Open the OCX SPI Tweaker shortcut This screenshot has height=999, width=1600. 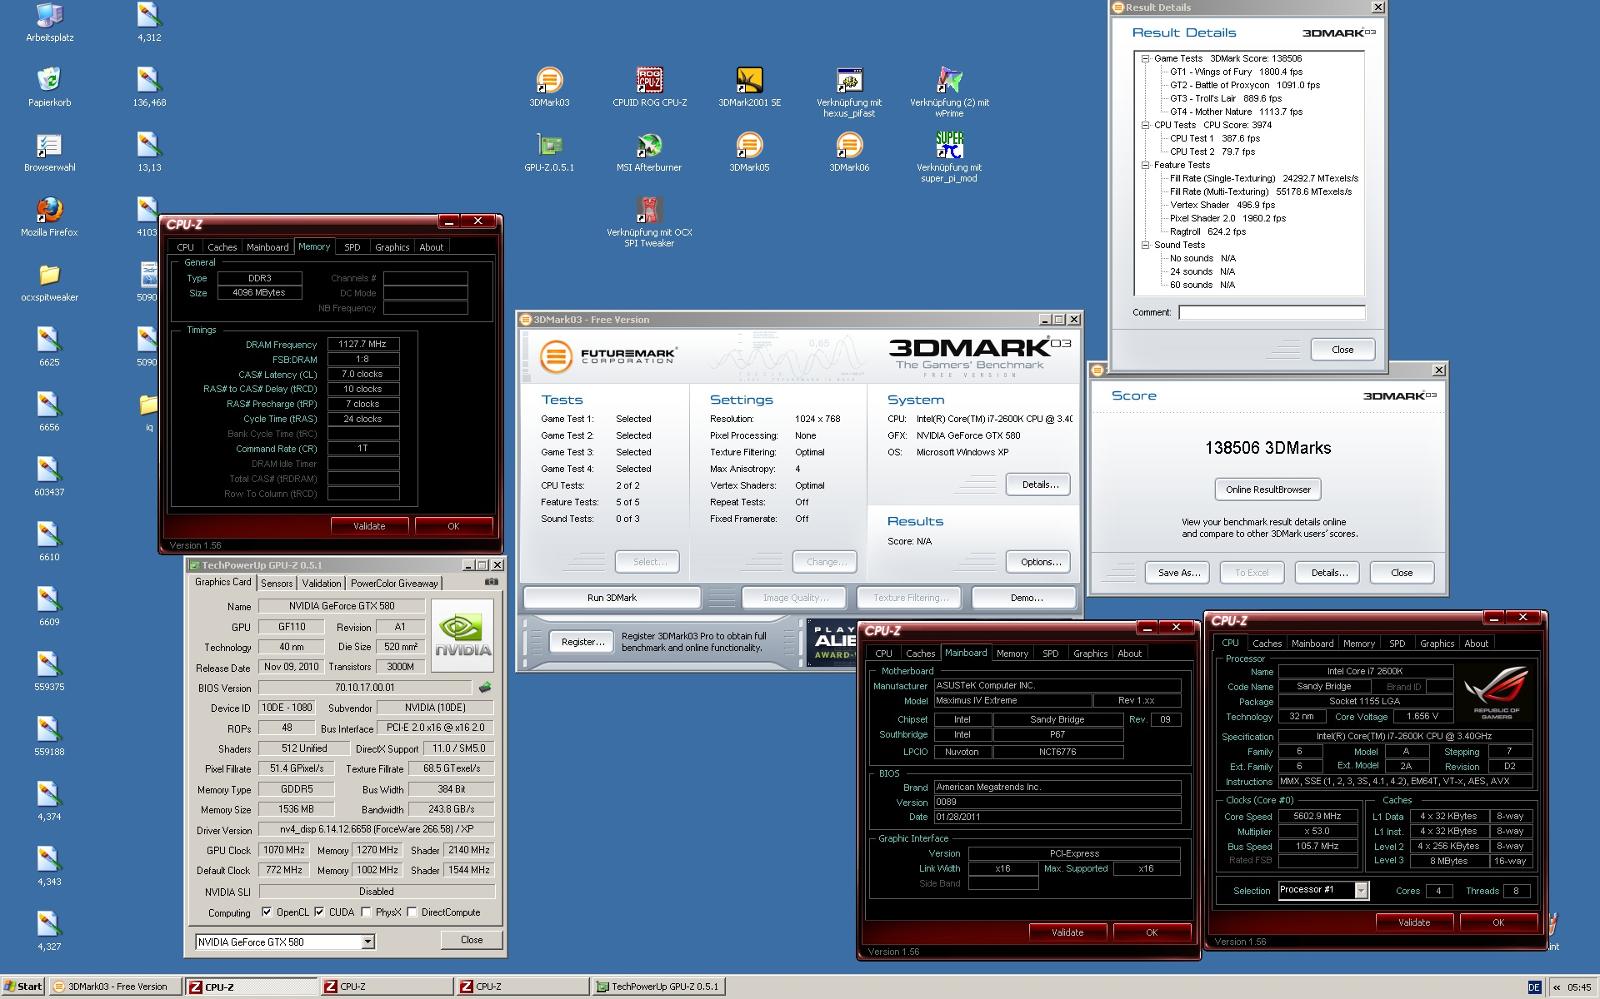tap(649, 210)
